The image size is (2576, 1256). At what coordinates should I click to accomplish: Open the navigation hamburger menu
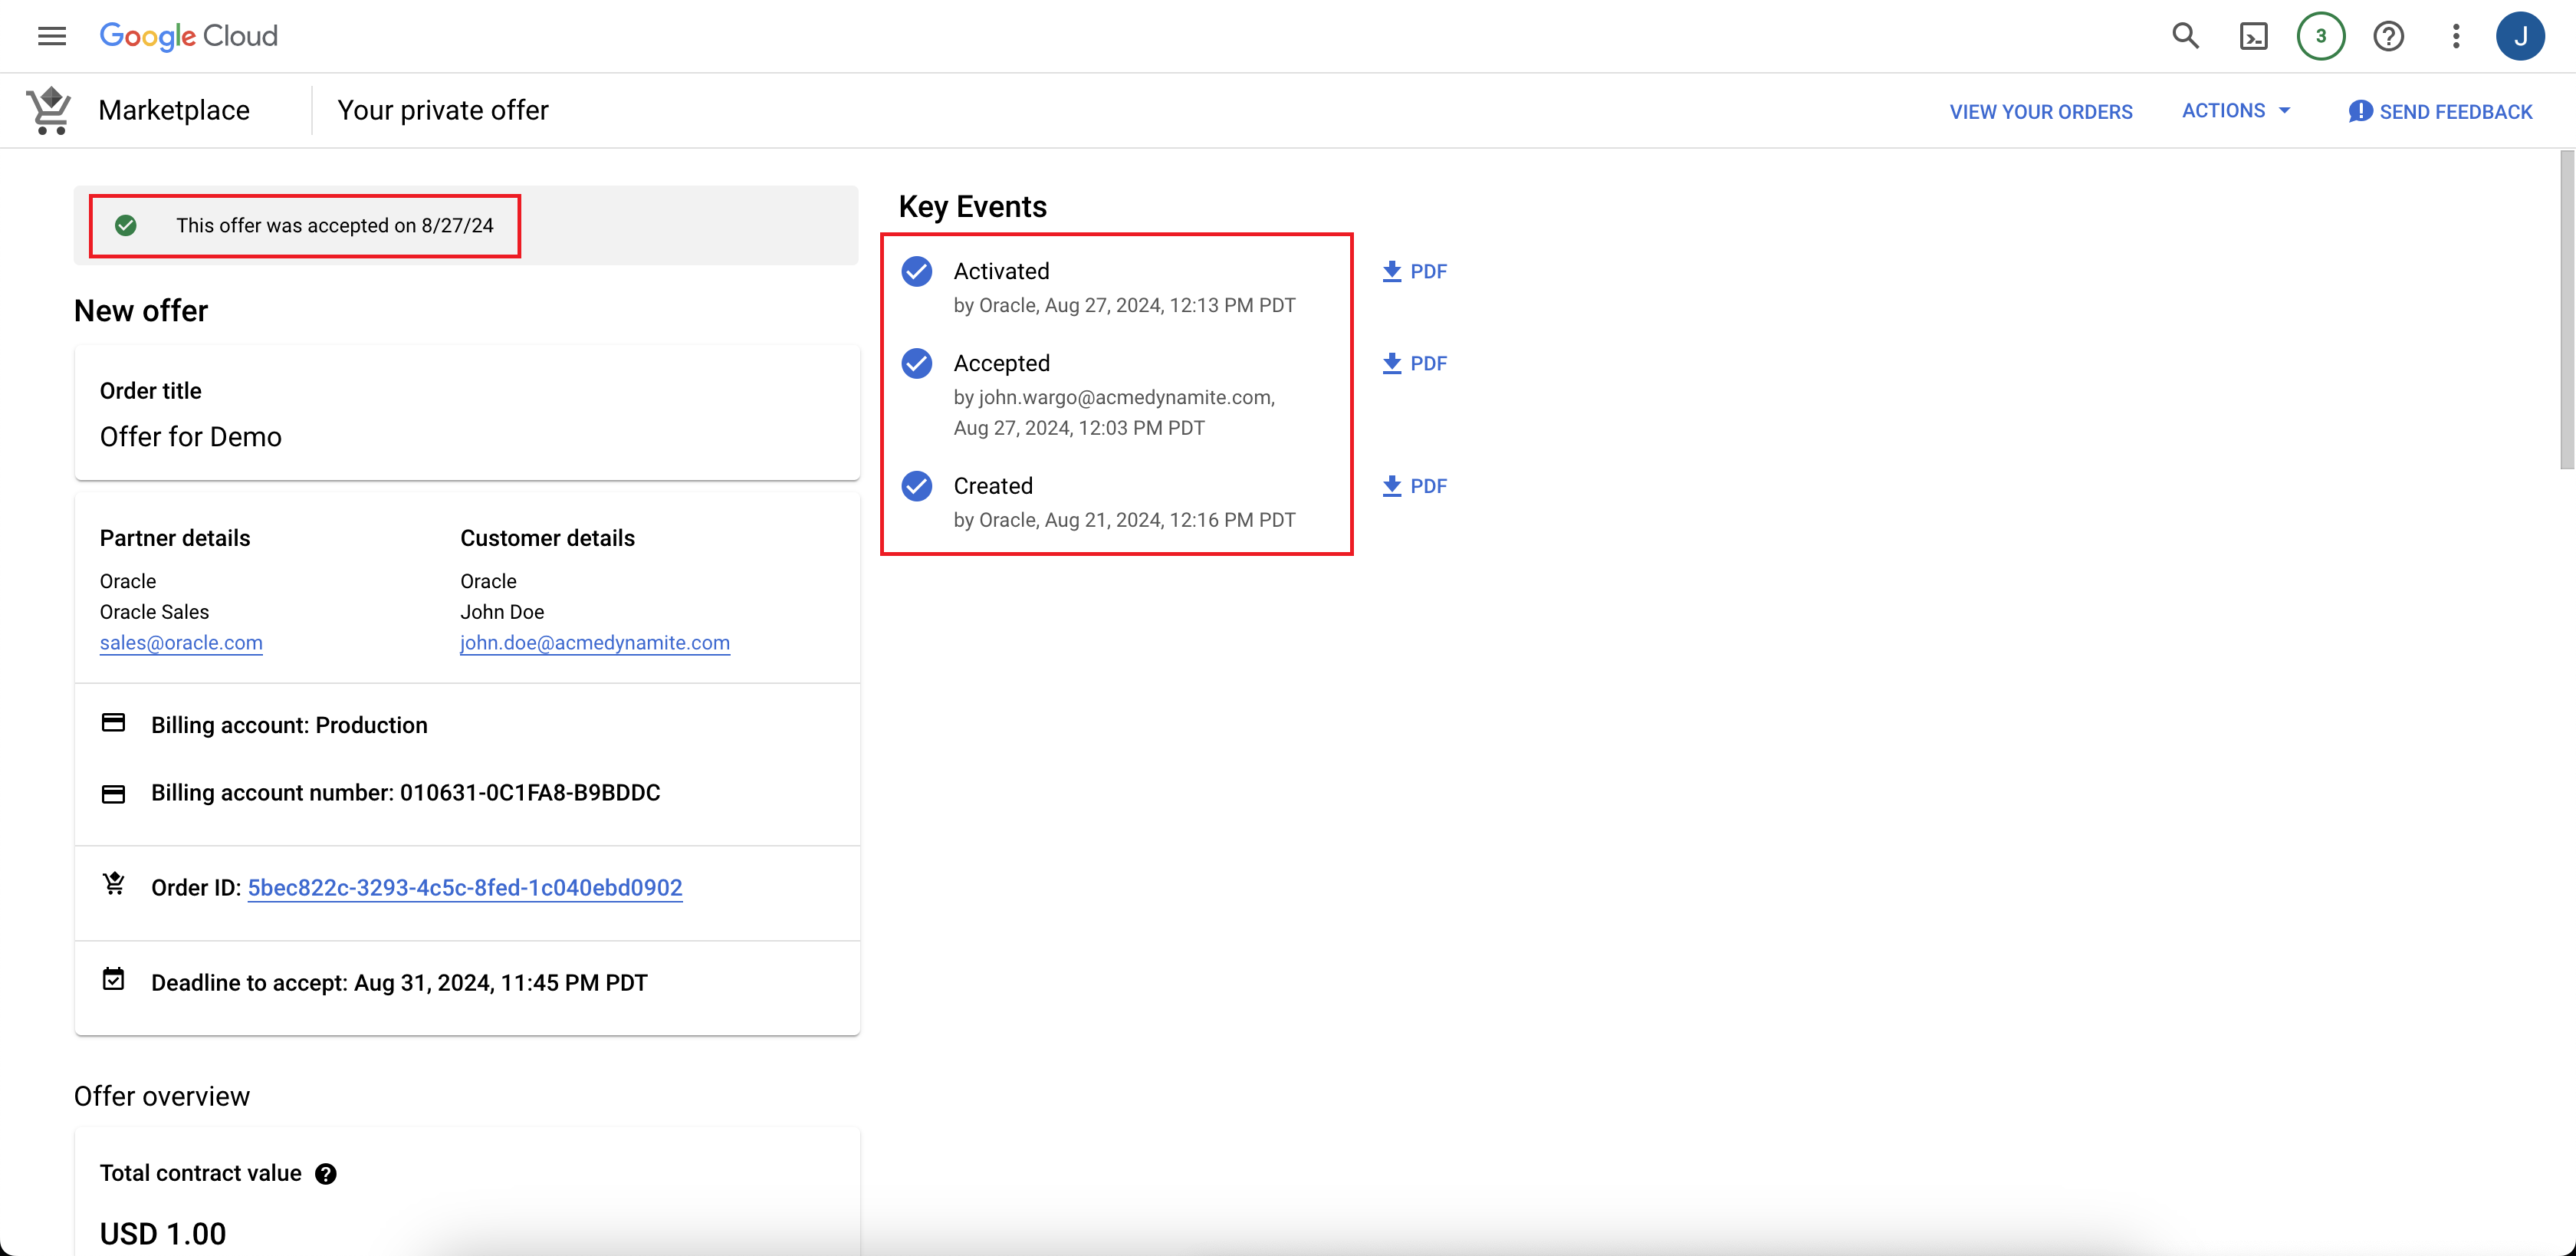51,36
